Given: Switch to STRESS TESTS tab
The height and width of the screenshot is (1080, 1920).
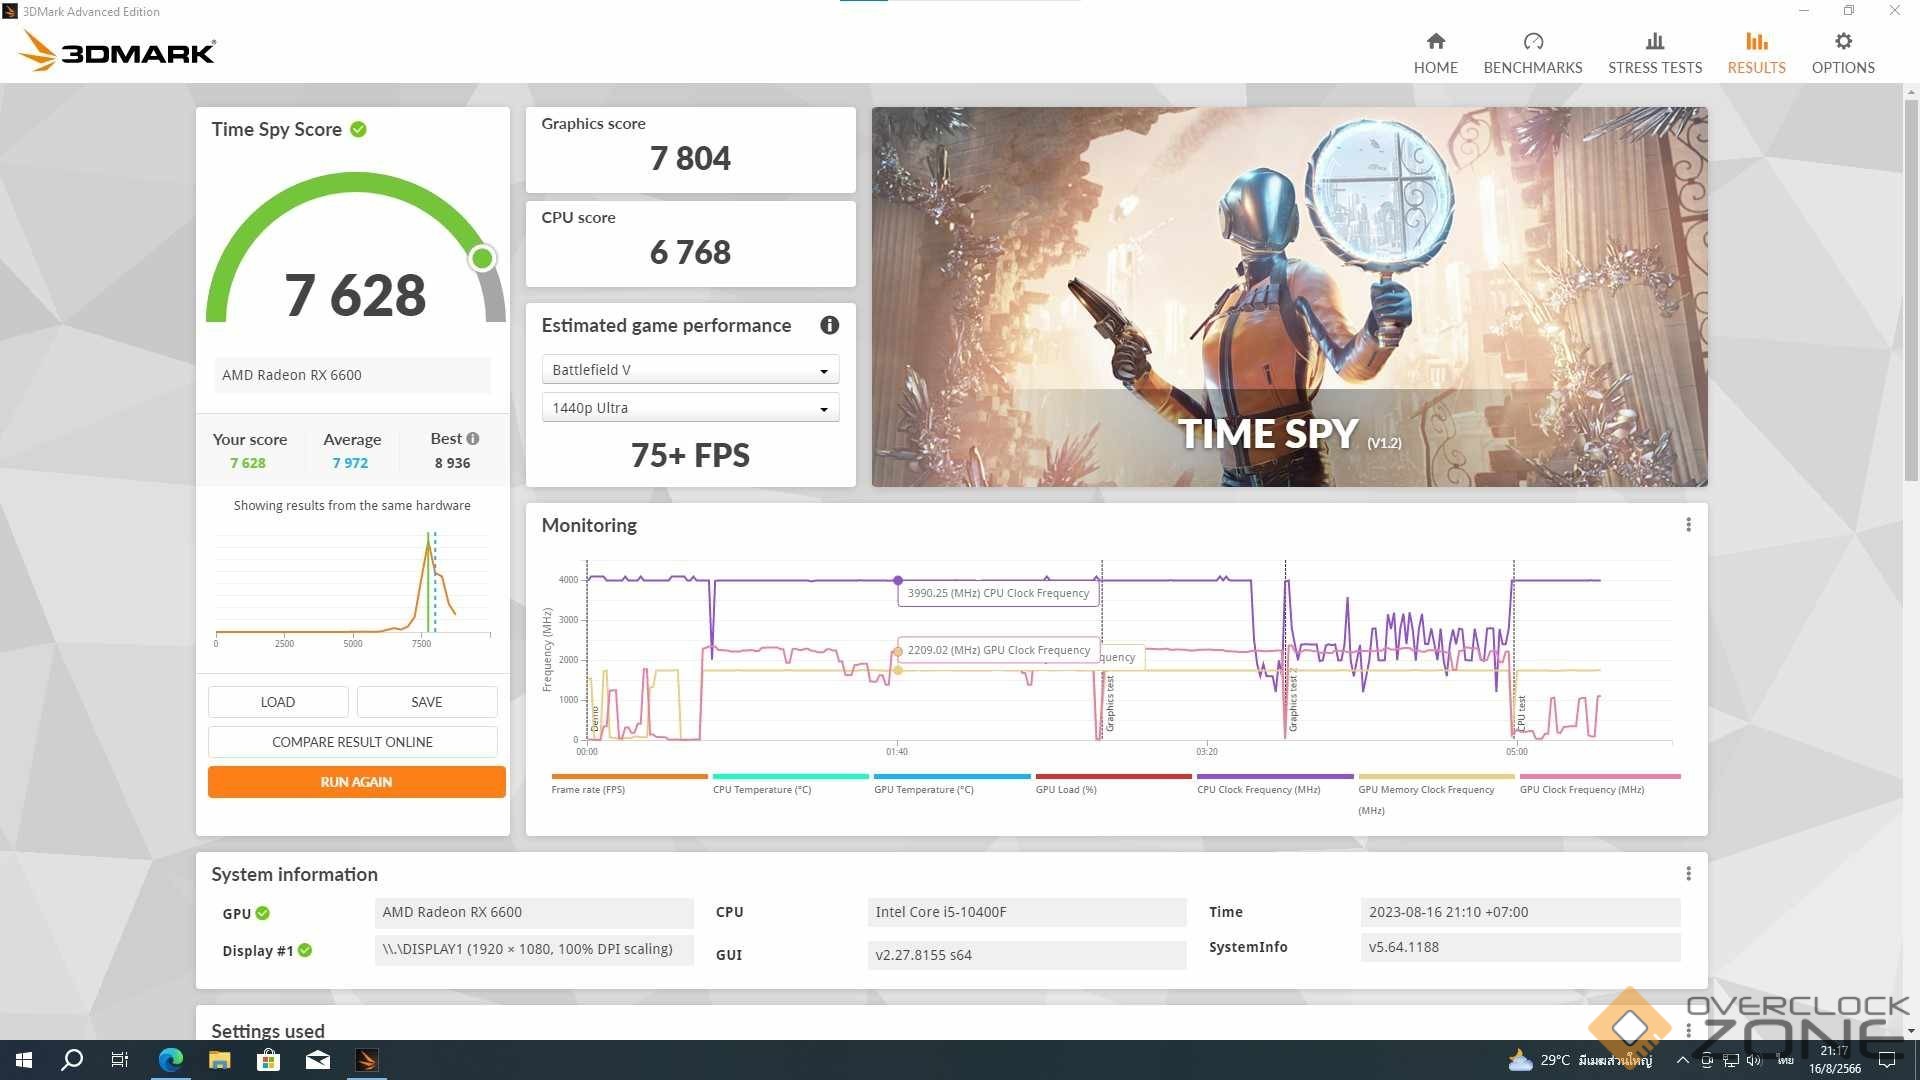Looking at the screenshot, I should (x=1655, y=53).
